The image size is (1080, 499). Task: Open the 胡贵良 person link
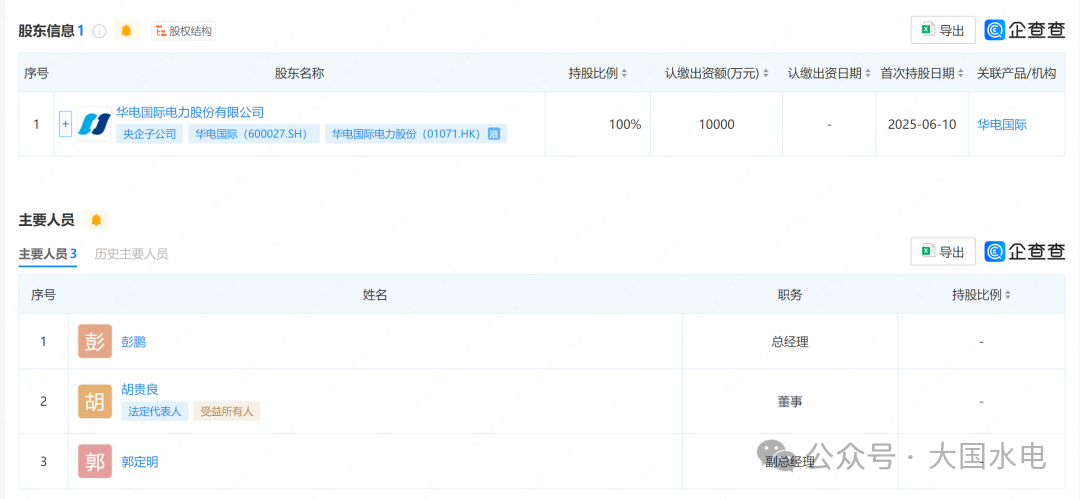pos(140,389)
